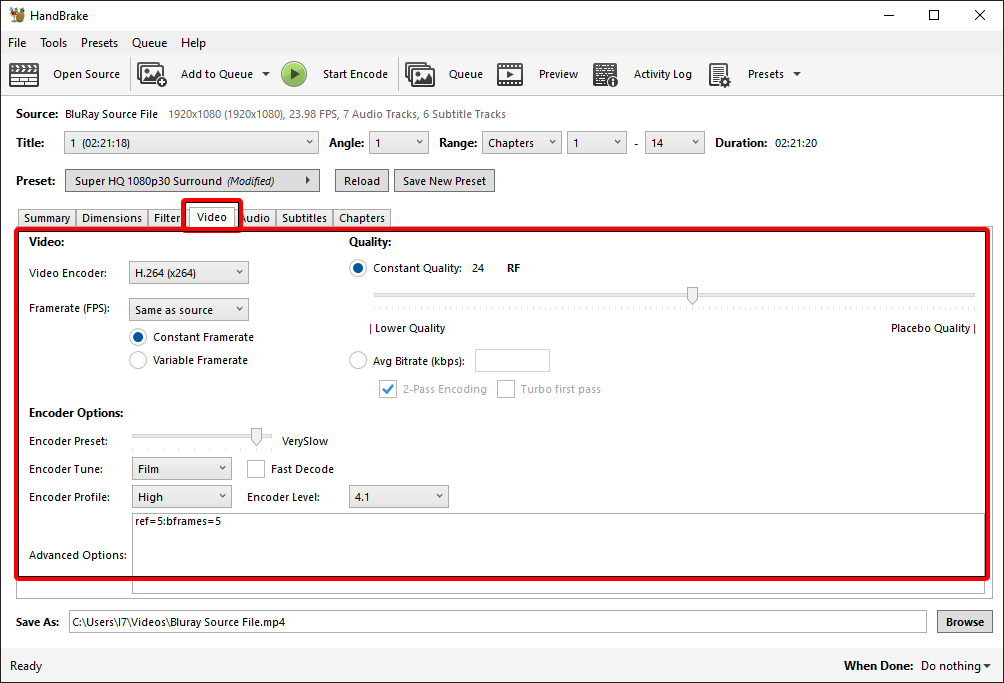
Task: Select the Avg Bitrate quality mode
Action: coord(357,360)
